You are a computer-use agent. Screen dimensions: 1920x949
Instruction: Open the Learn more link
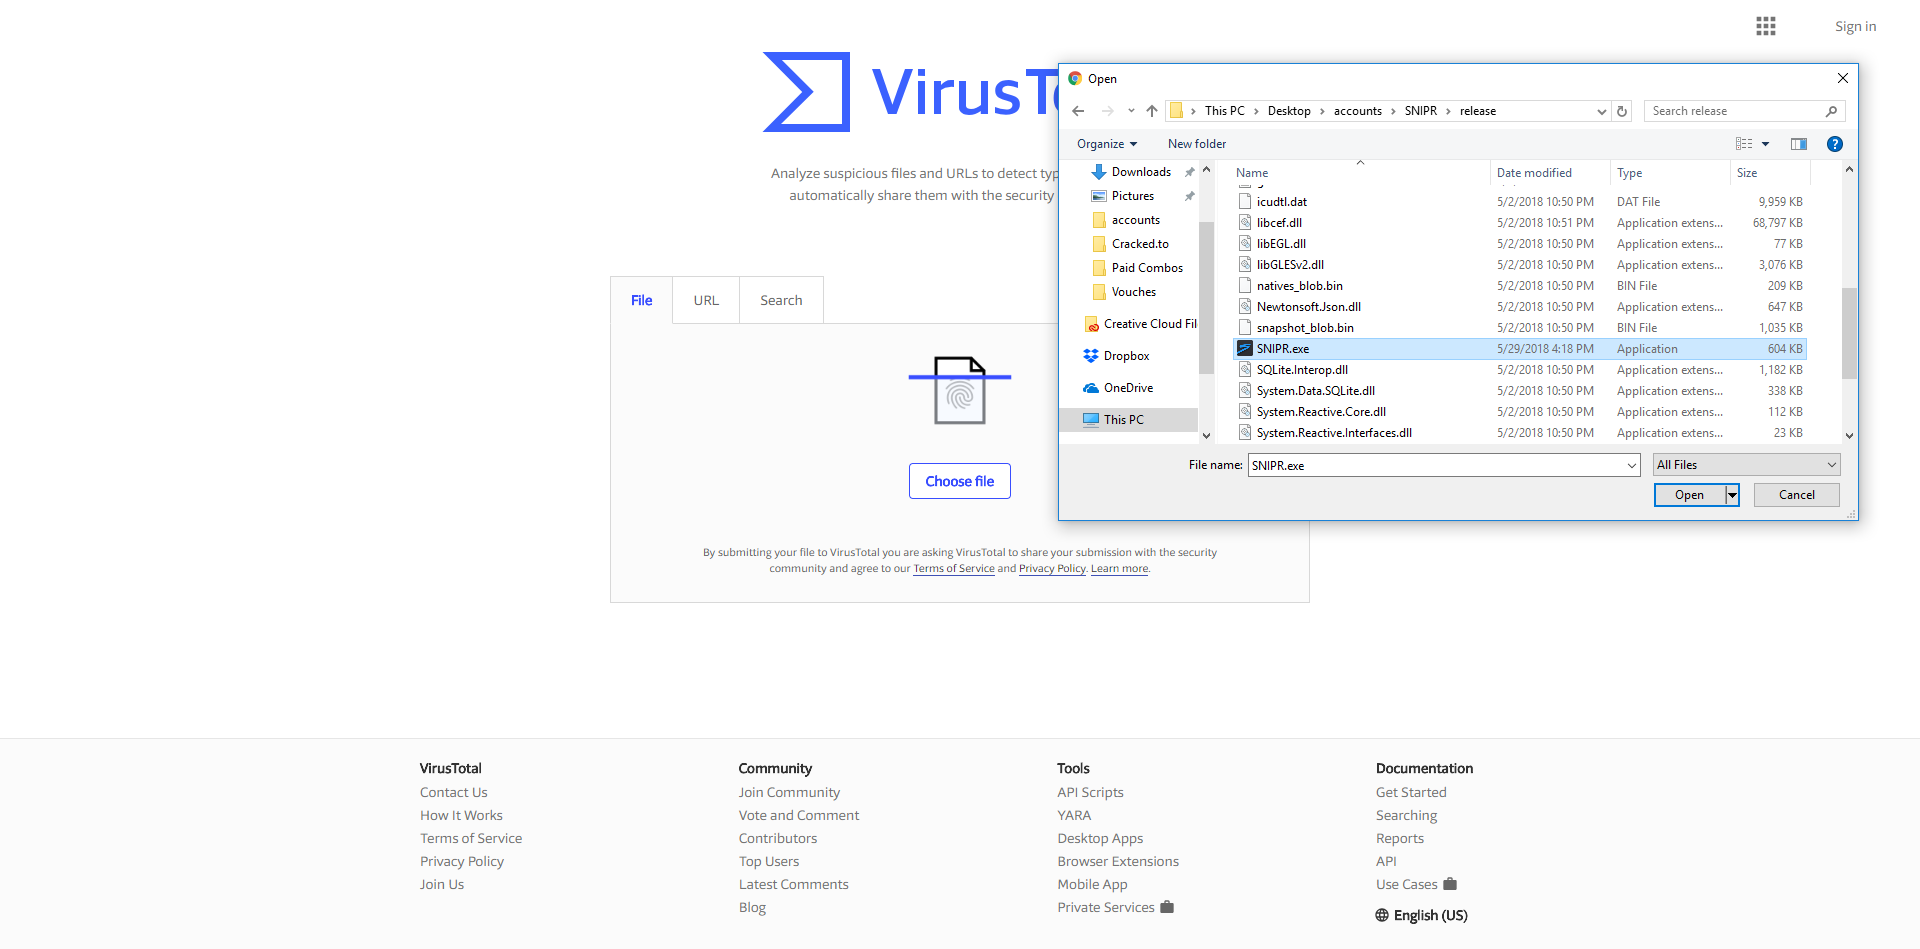tap(1120, 569)
